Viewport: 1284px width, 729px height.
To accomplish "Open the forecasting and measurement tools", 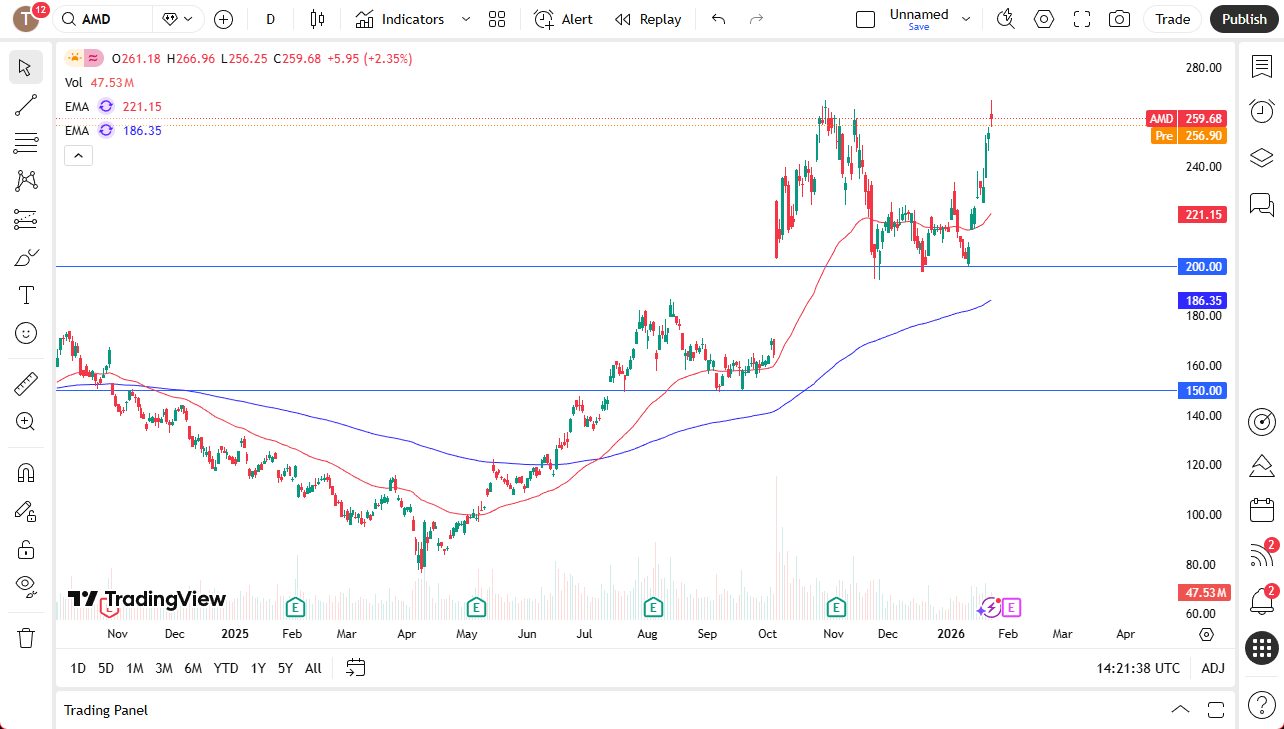I will click(26, 219).
